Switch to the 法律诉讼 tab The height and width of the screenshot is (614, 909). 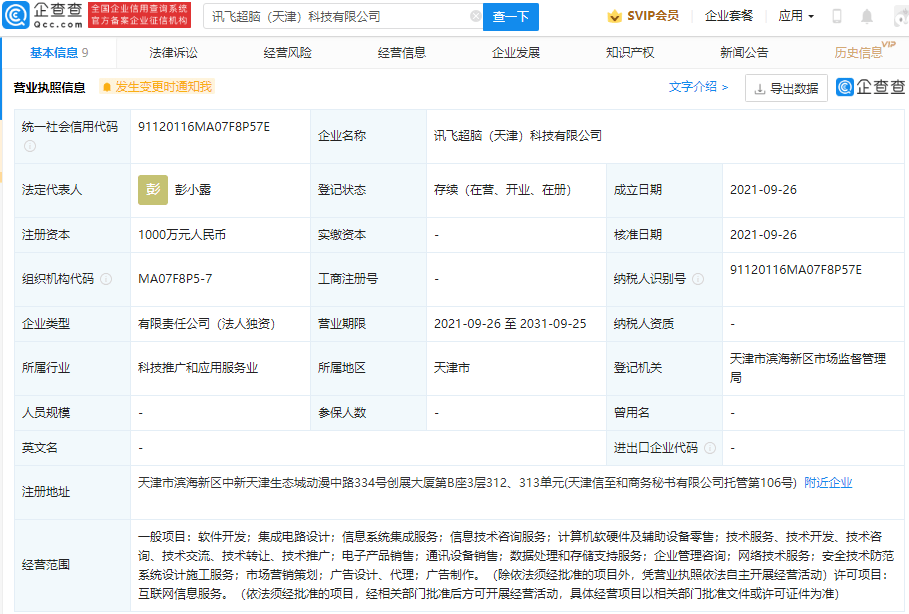point(173,53)
